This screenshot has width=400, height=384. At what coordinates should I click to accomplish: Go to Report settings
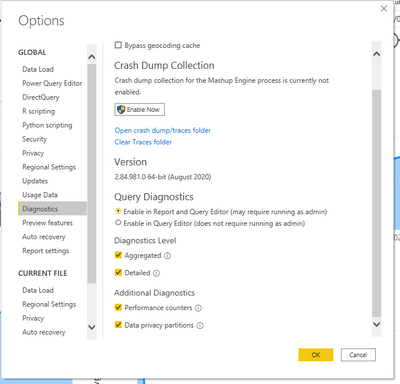click(x=46, y=251)
